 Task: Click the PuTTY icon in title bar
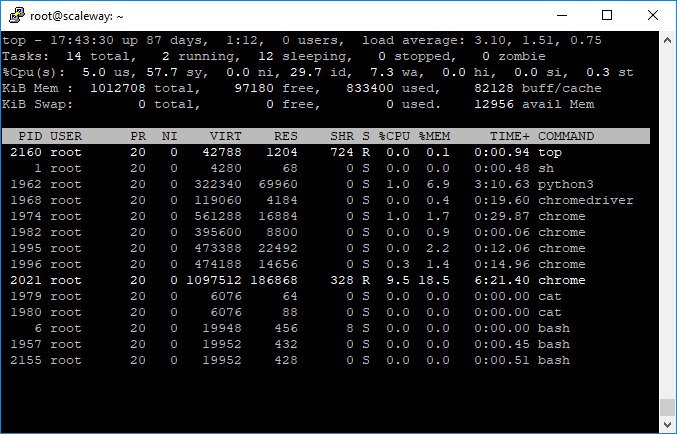(x=16, y=16)
